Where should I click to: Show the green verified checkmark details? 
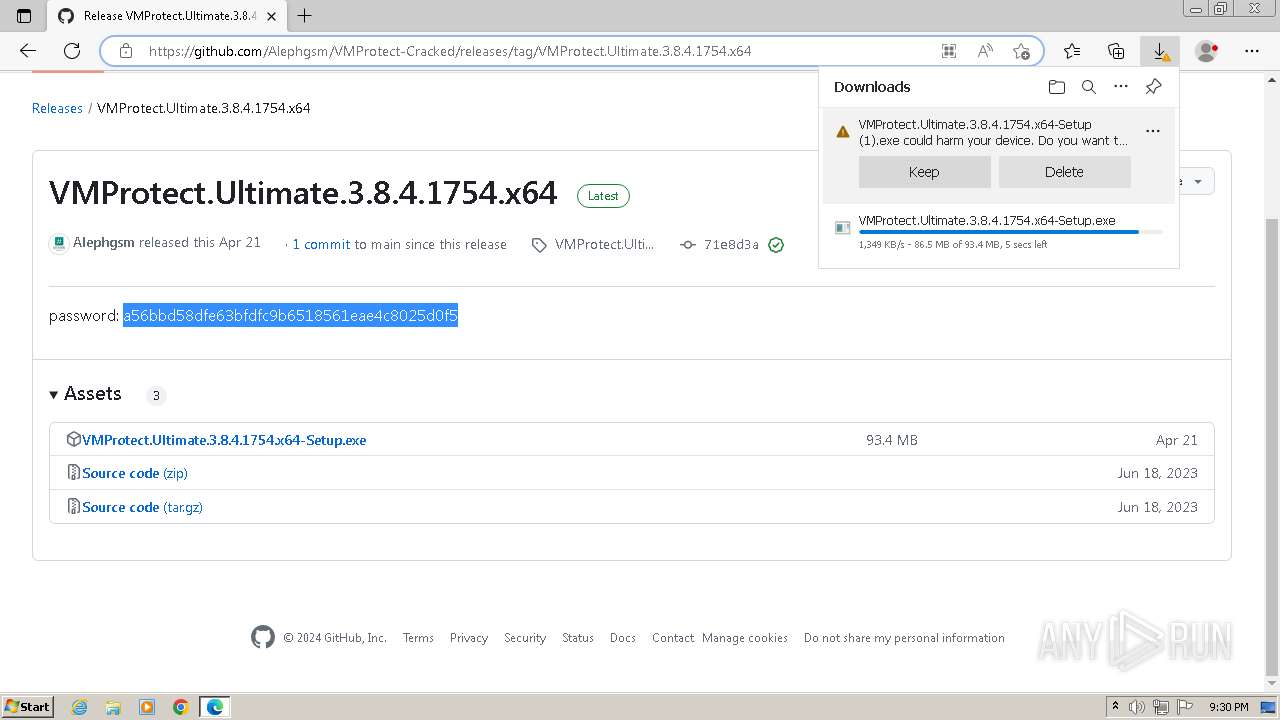point(776,244)
